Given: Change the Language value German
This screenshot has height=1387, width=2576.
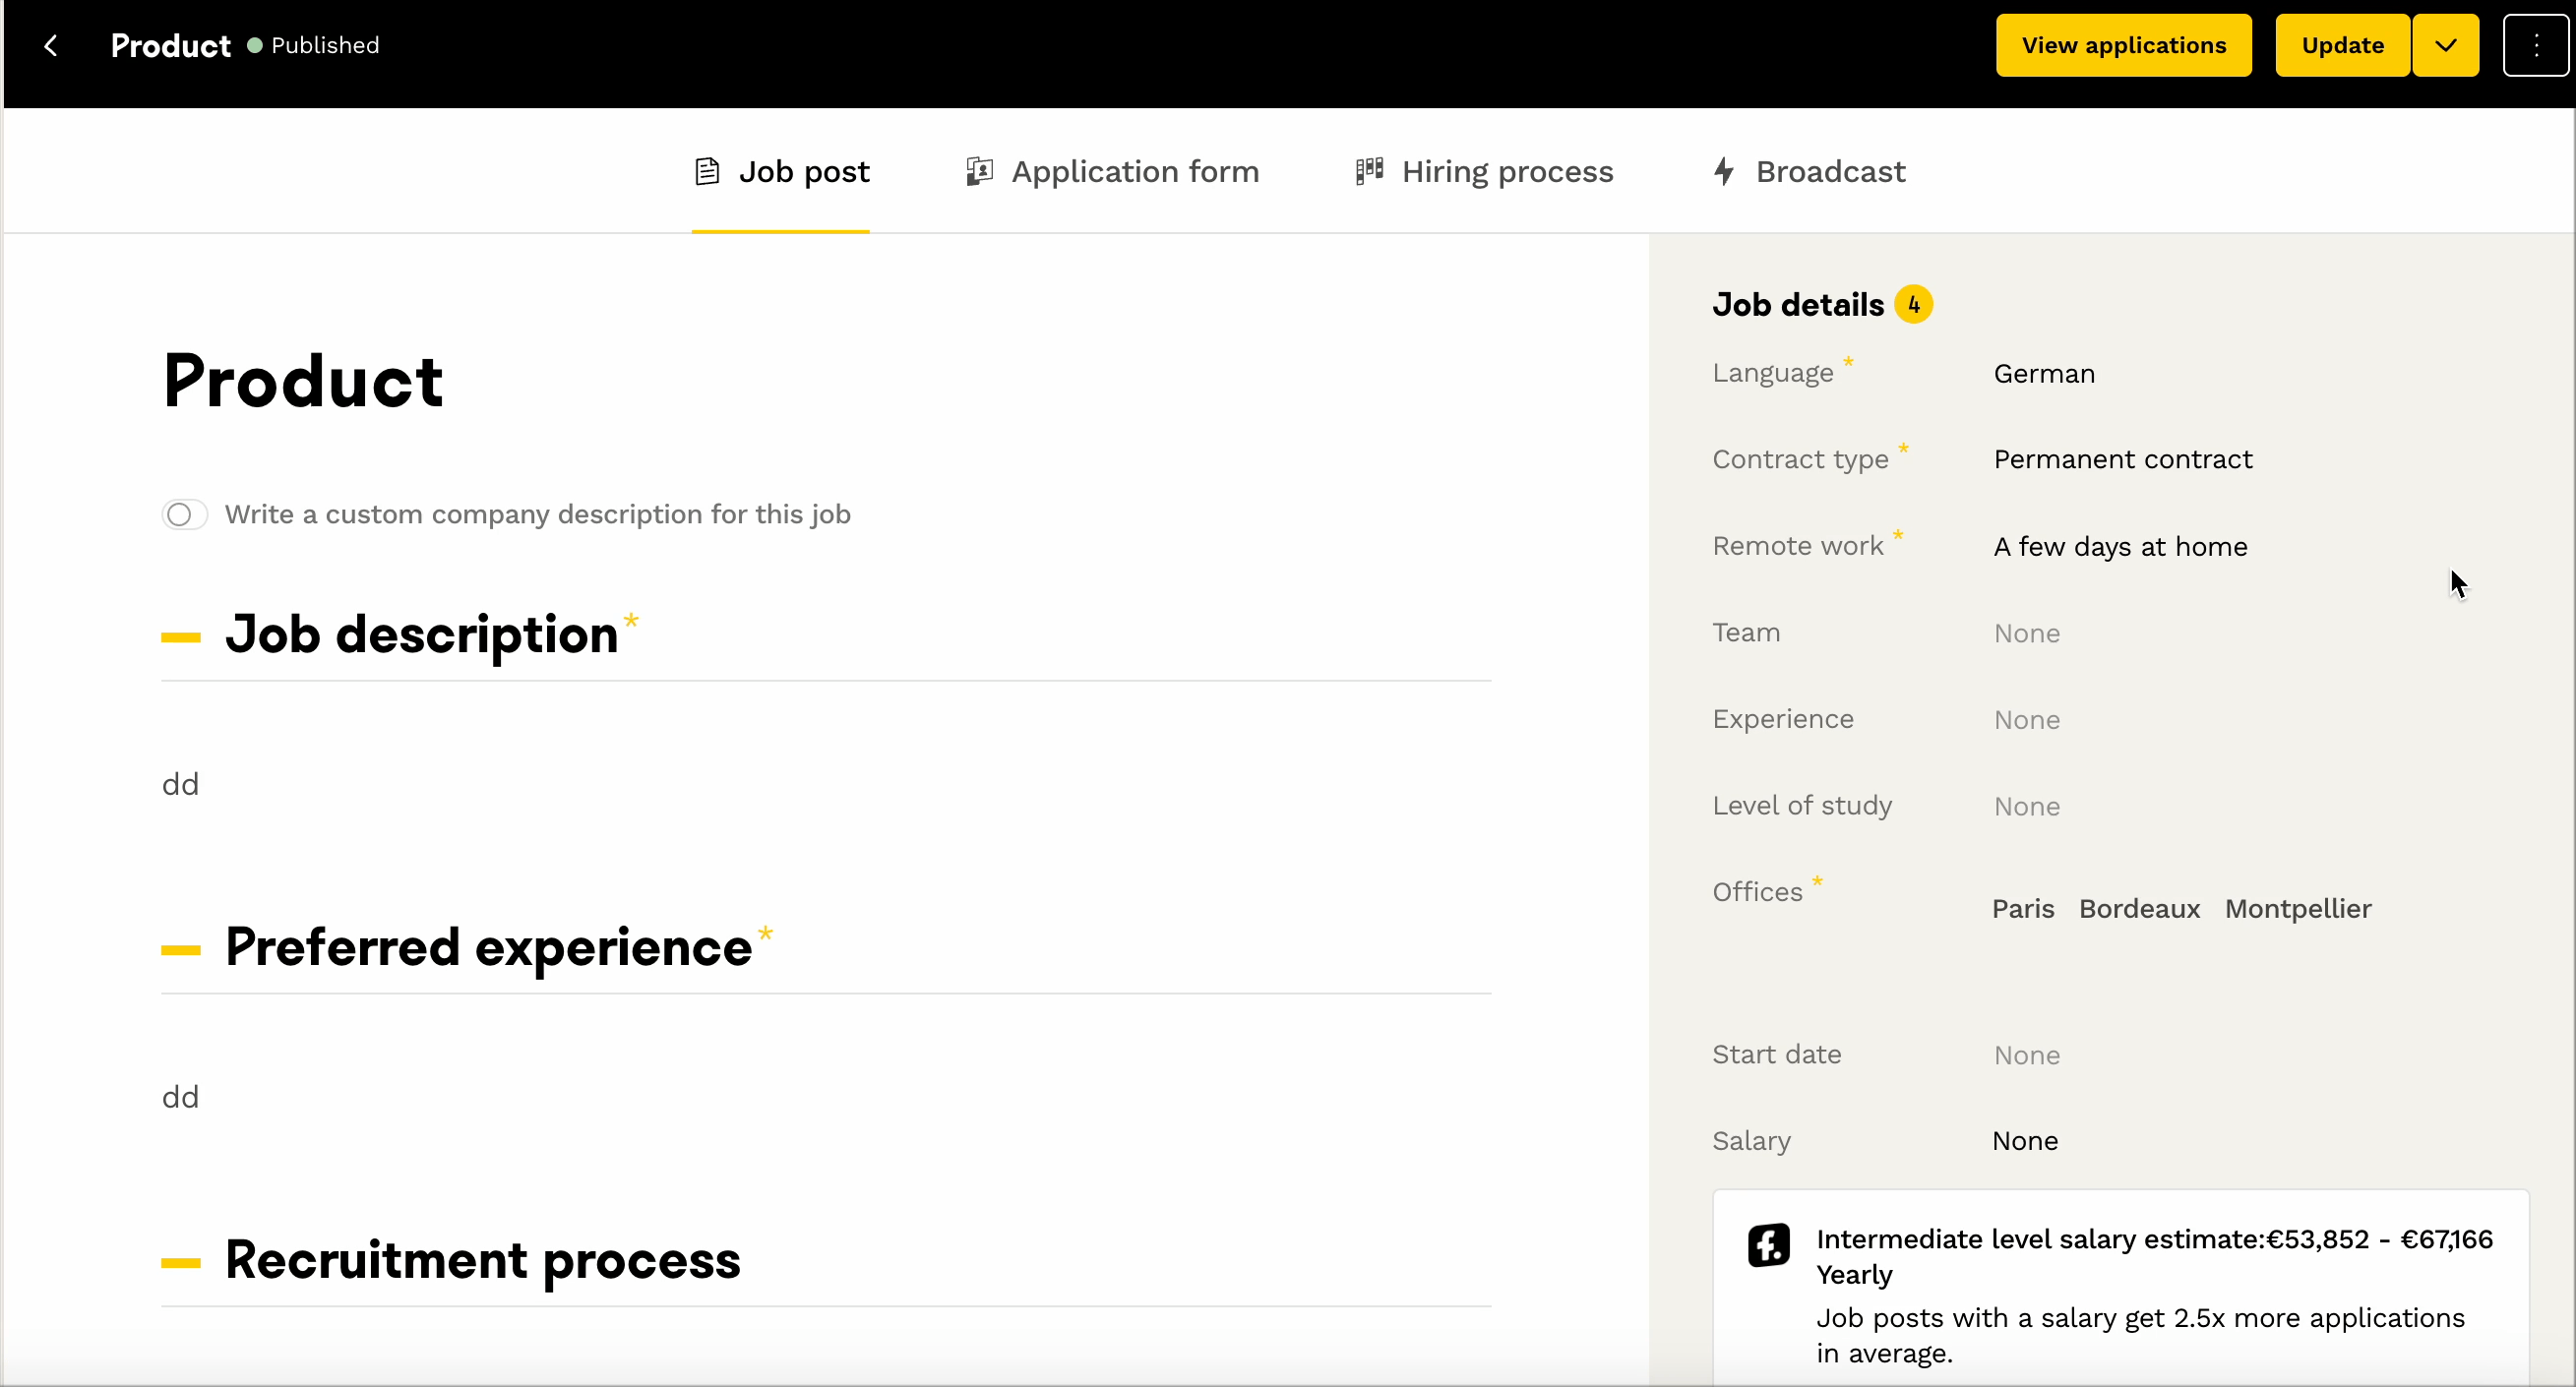Looking at the screenshot, I should click(2043, 374).
